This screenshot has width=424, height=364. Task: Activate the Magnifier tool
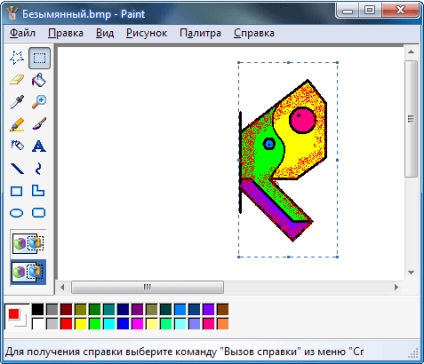pos(39,102)
